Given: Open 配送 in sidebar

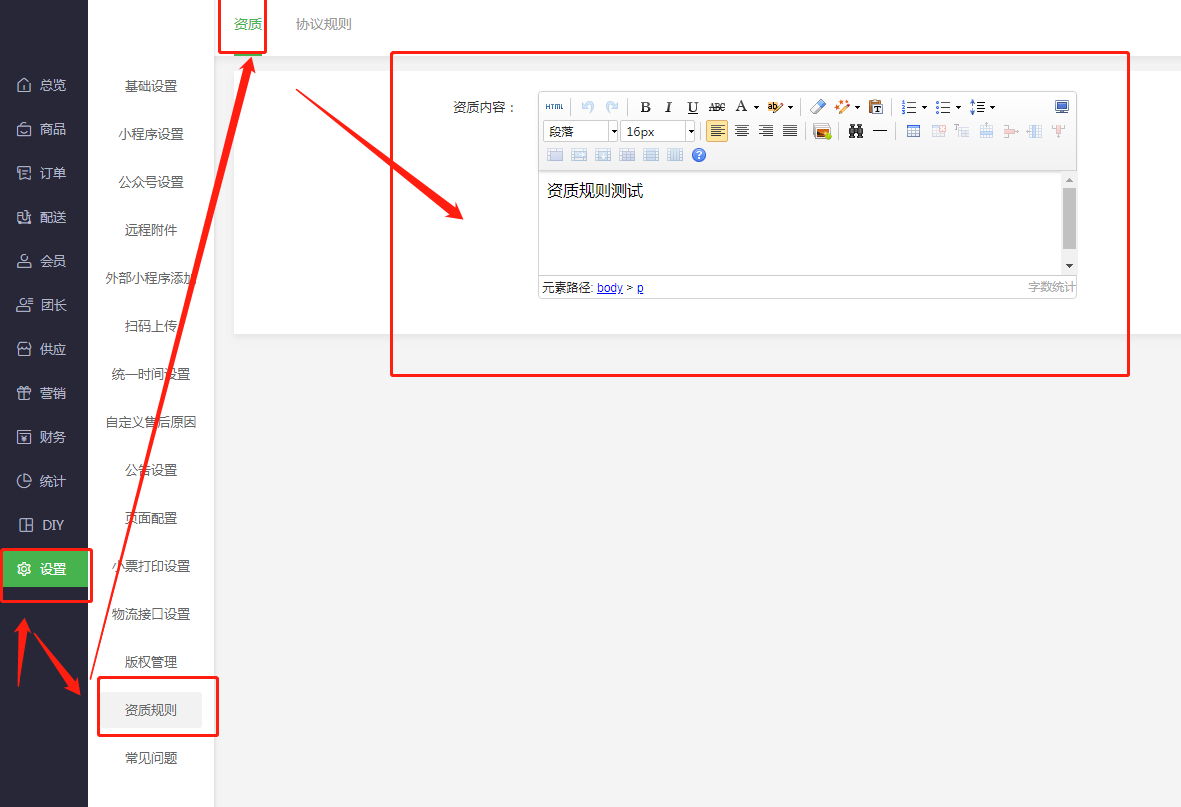Looking at the screenshot, I should [44, 217].
